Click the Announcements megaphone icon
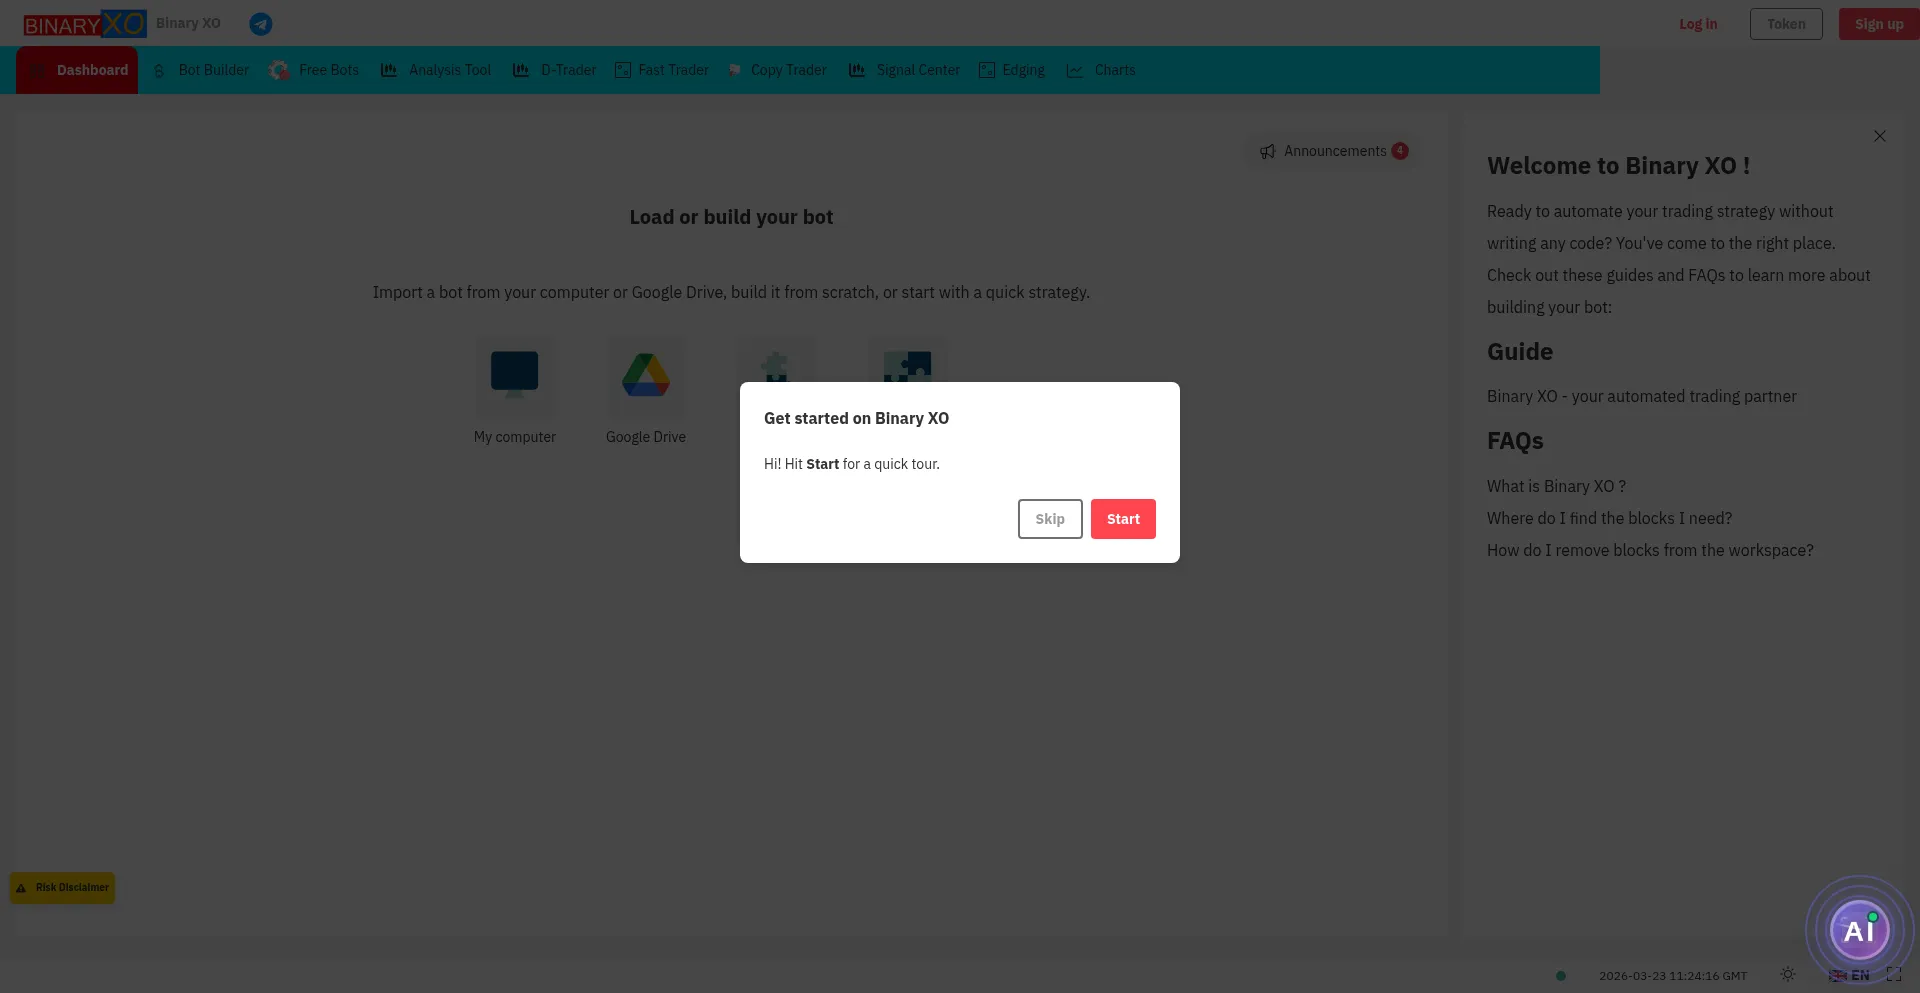Screen dimensions: 1920x993 (x=1267, y=151)
